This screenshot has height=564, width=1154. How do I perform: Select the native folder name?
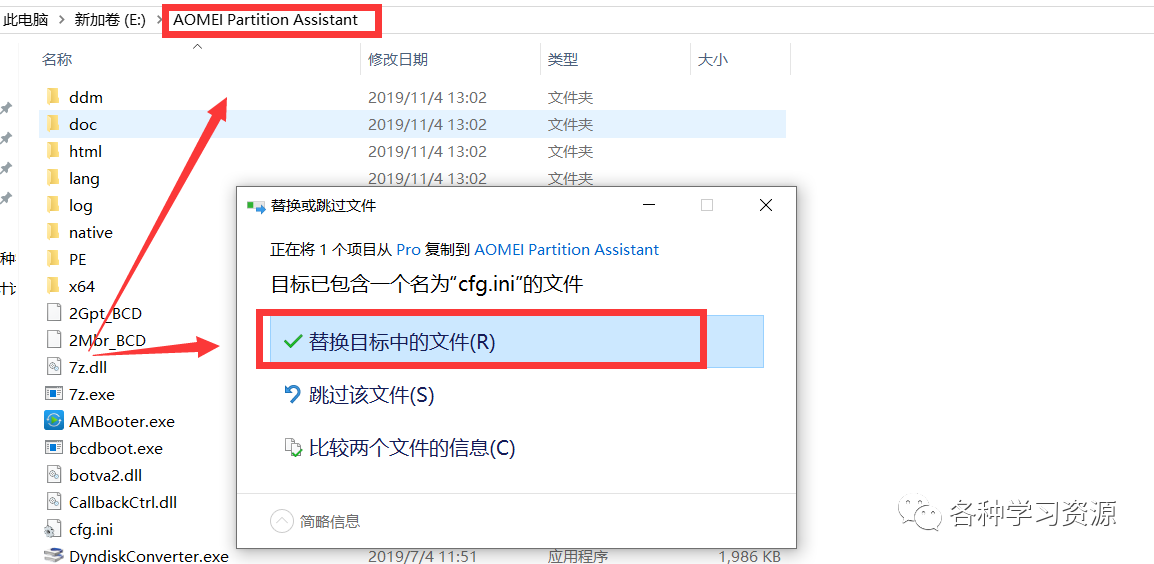tap(91, 233)
